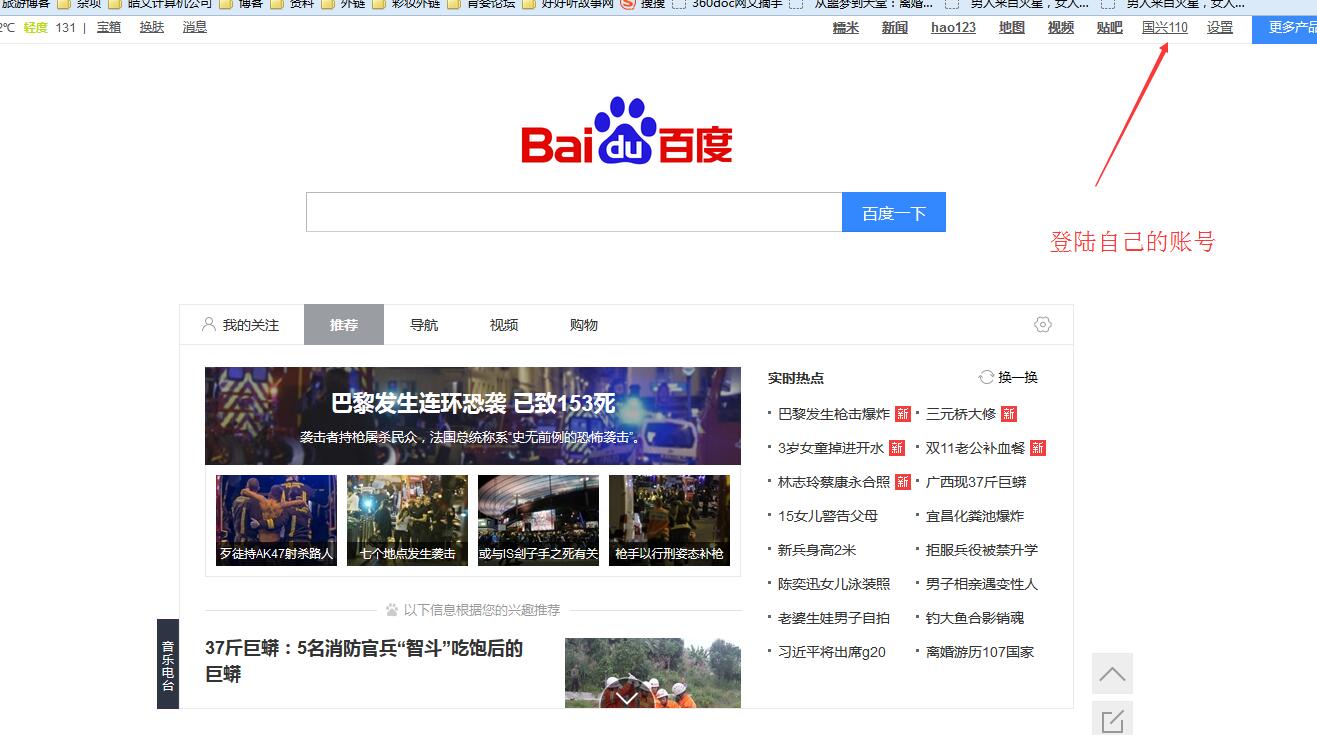This screenshot has width=1317, height=735.
Task: Open the 糯米 link in top navigation
Action: pyautogui.click(x=846, y=28)
